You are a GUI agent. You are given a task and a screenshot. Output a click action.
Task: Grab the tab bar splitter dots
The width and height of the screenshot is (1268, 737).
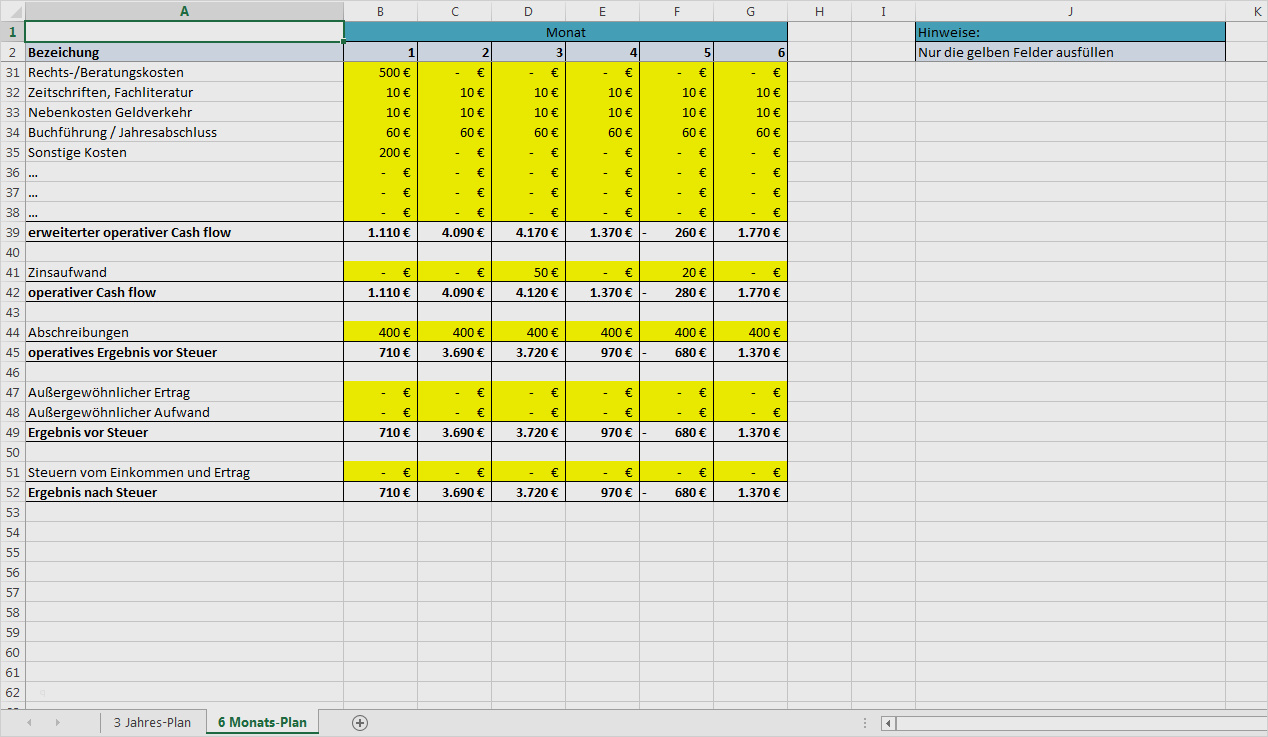click(865, 722)
